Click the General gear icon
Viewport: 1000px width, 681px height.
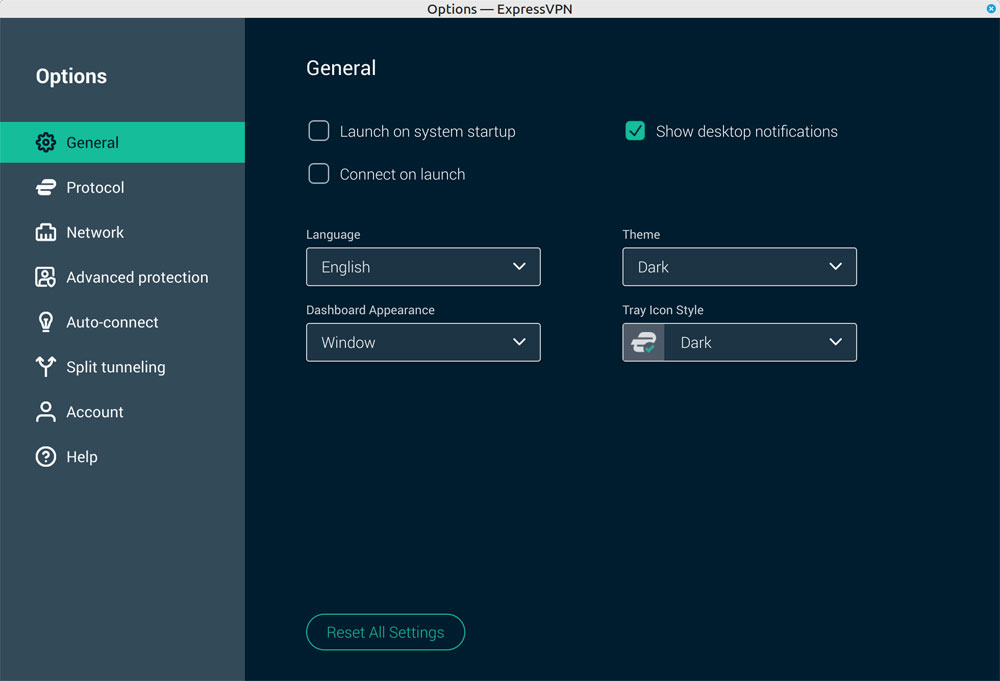point(46,142)
